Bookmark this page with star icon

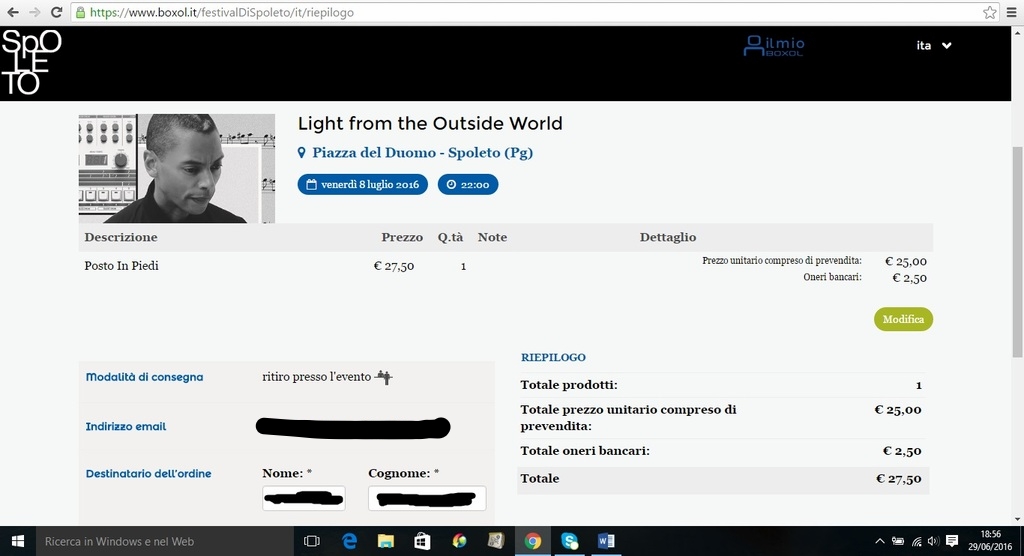pos(989,12)
